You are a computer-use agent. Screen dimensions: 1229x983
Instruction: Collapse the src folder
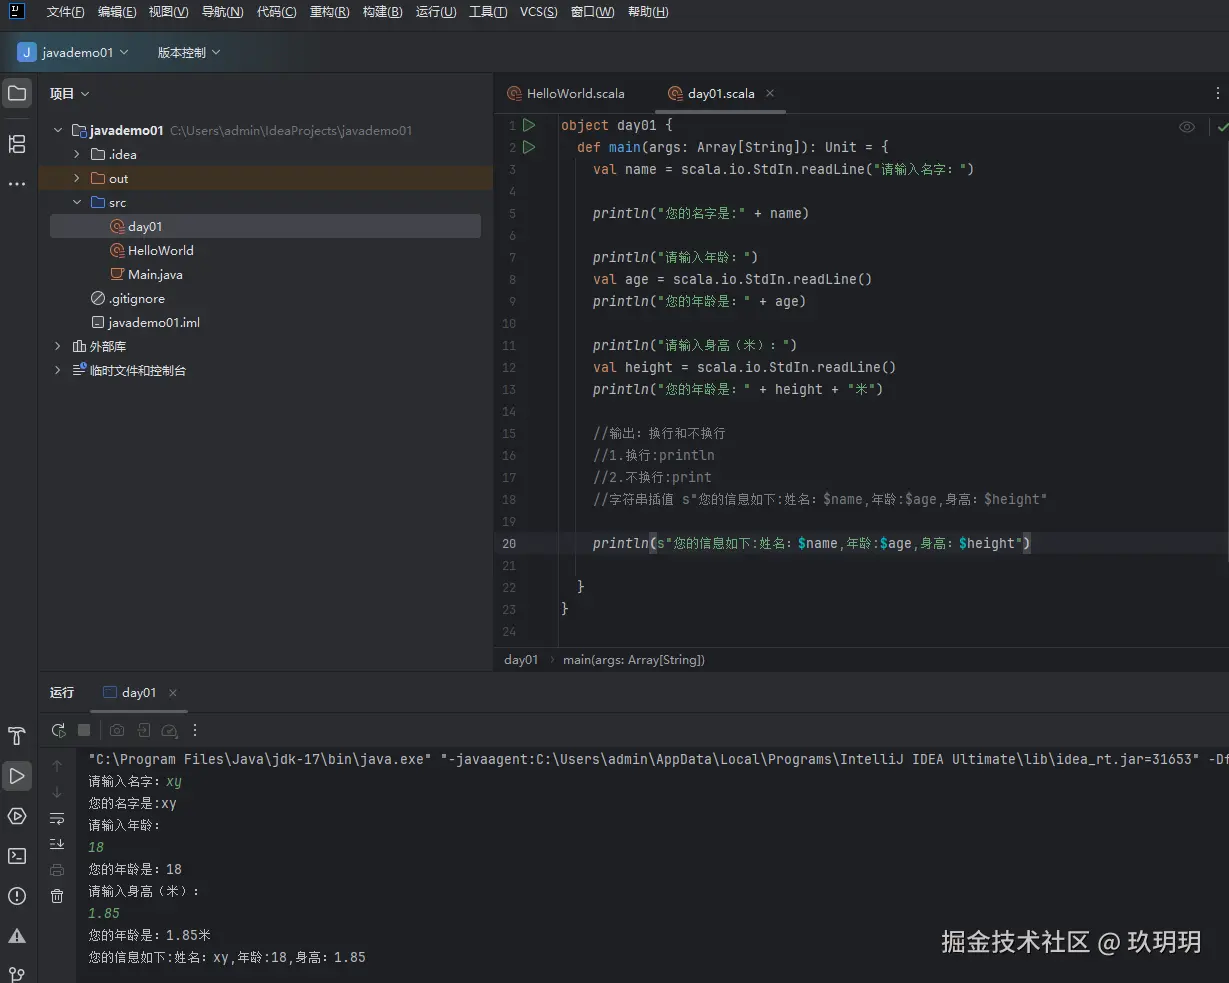77,202
